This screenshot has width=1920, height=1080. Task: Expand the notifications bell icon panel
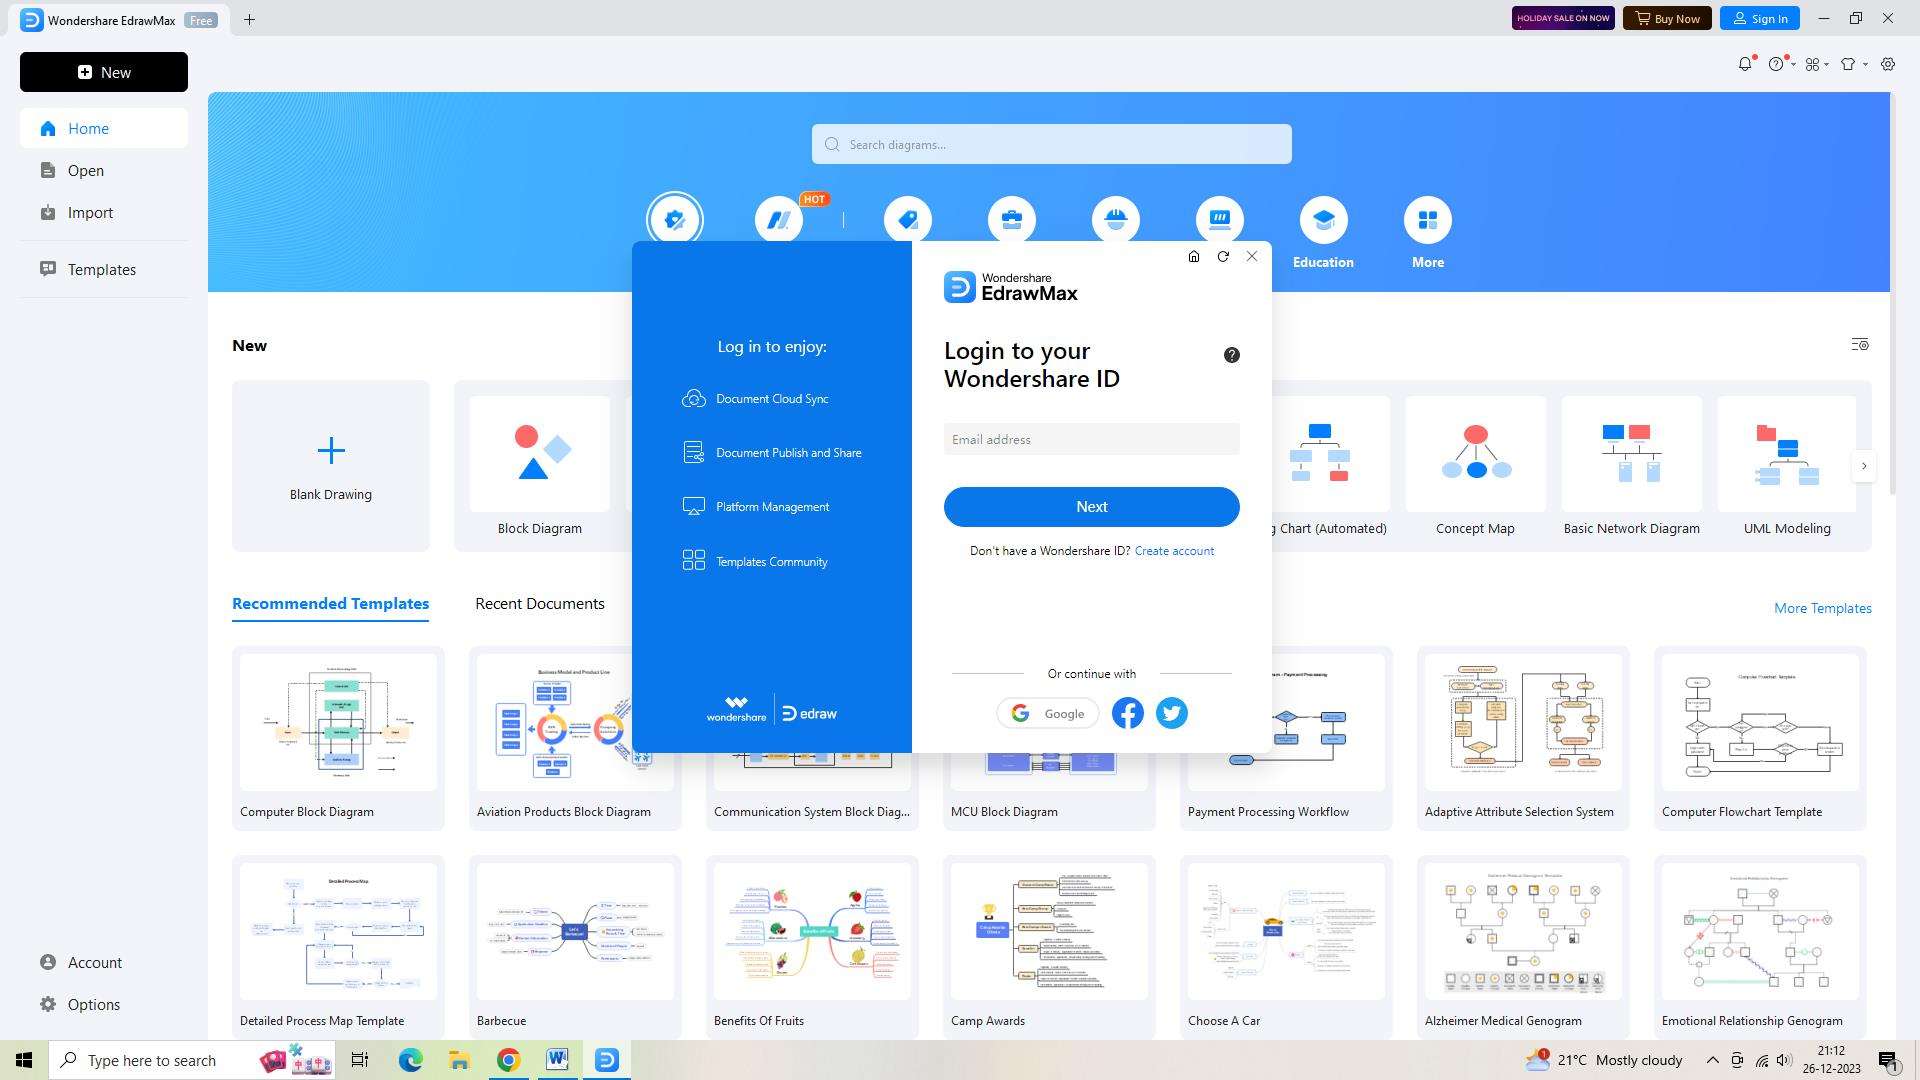click(1745, 63)
